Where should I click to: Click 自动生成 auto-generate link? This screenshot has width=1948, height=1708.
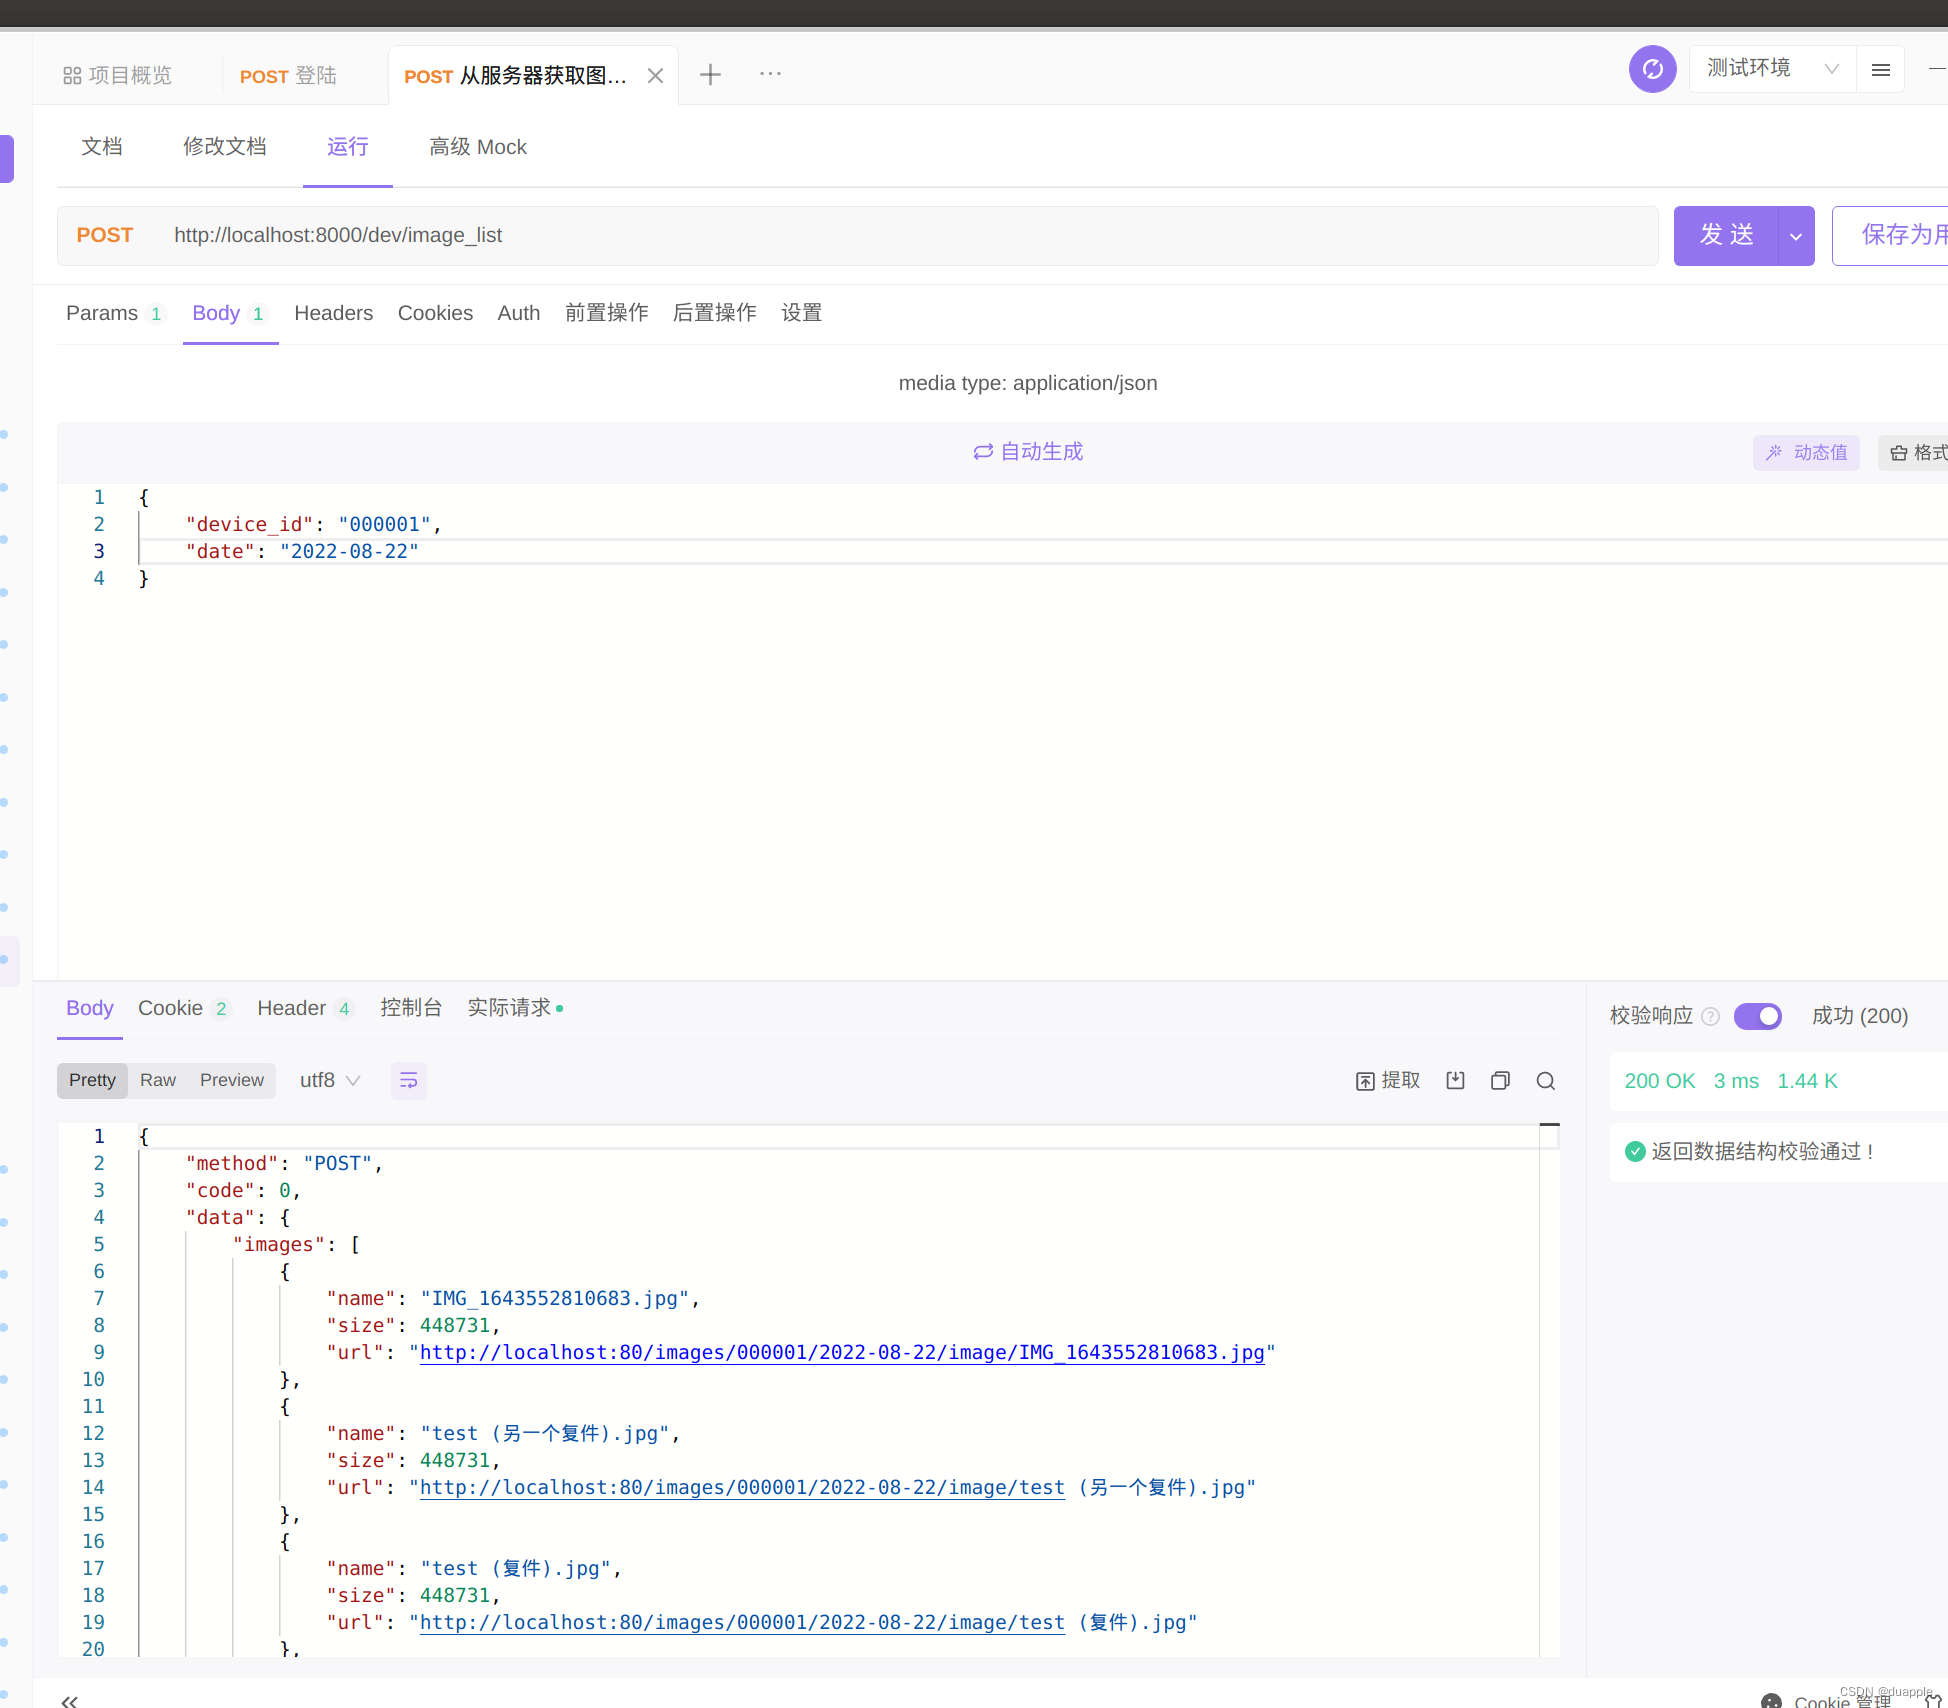pyautogui.click(x=1028, y=452)
